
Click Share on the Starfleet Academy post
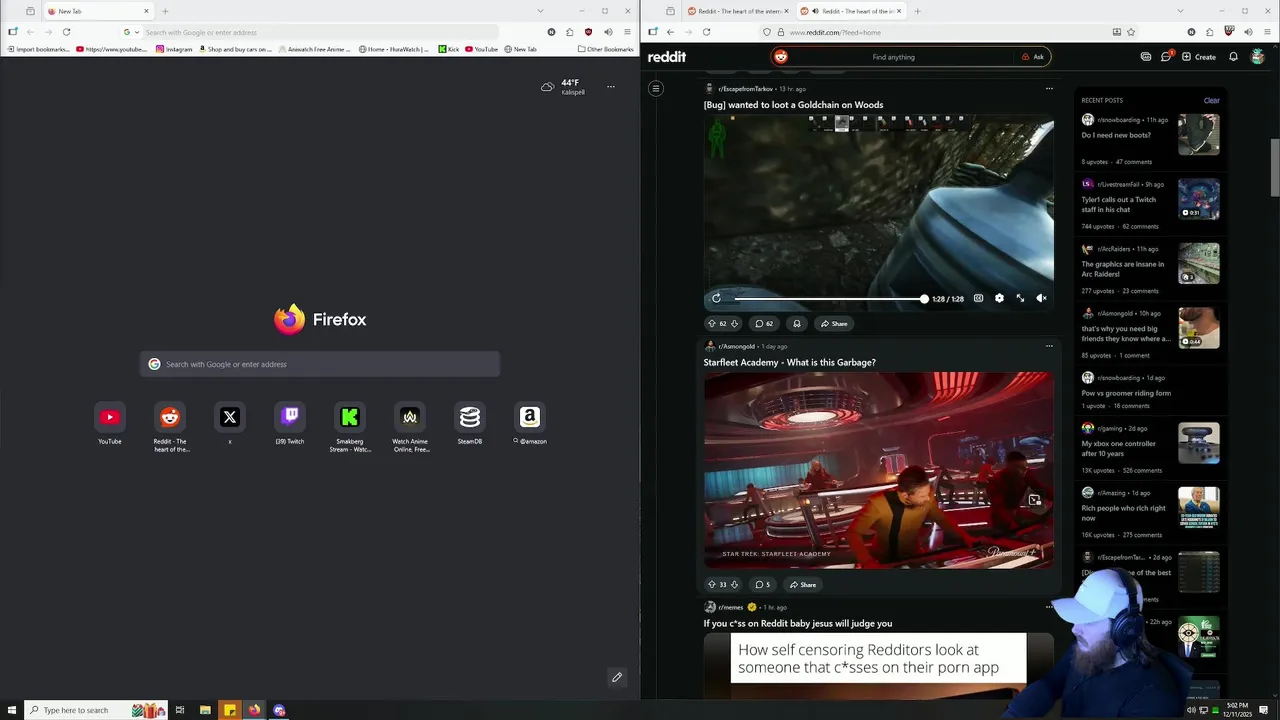pos(802,584)
